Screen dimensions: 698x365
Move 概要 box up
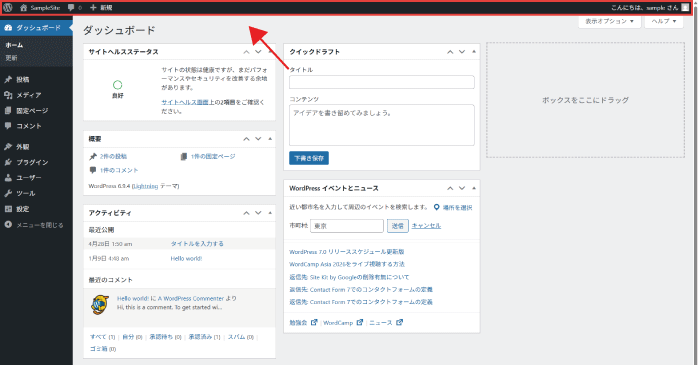[x=246, y=139]
